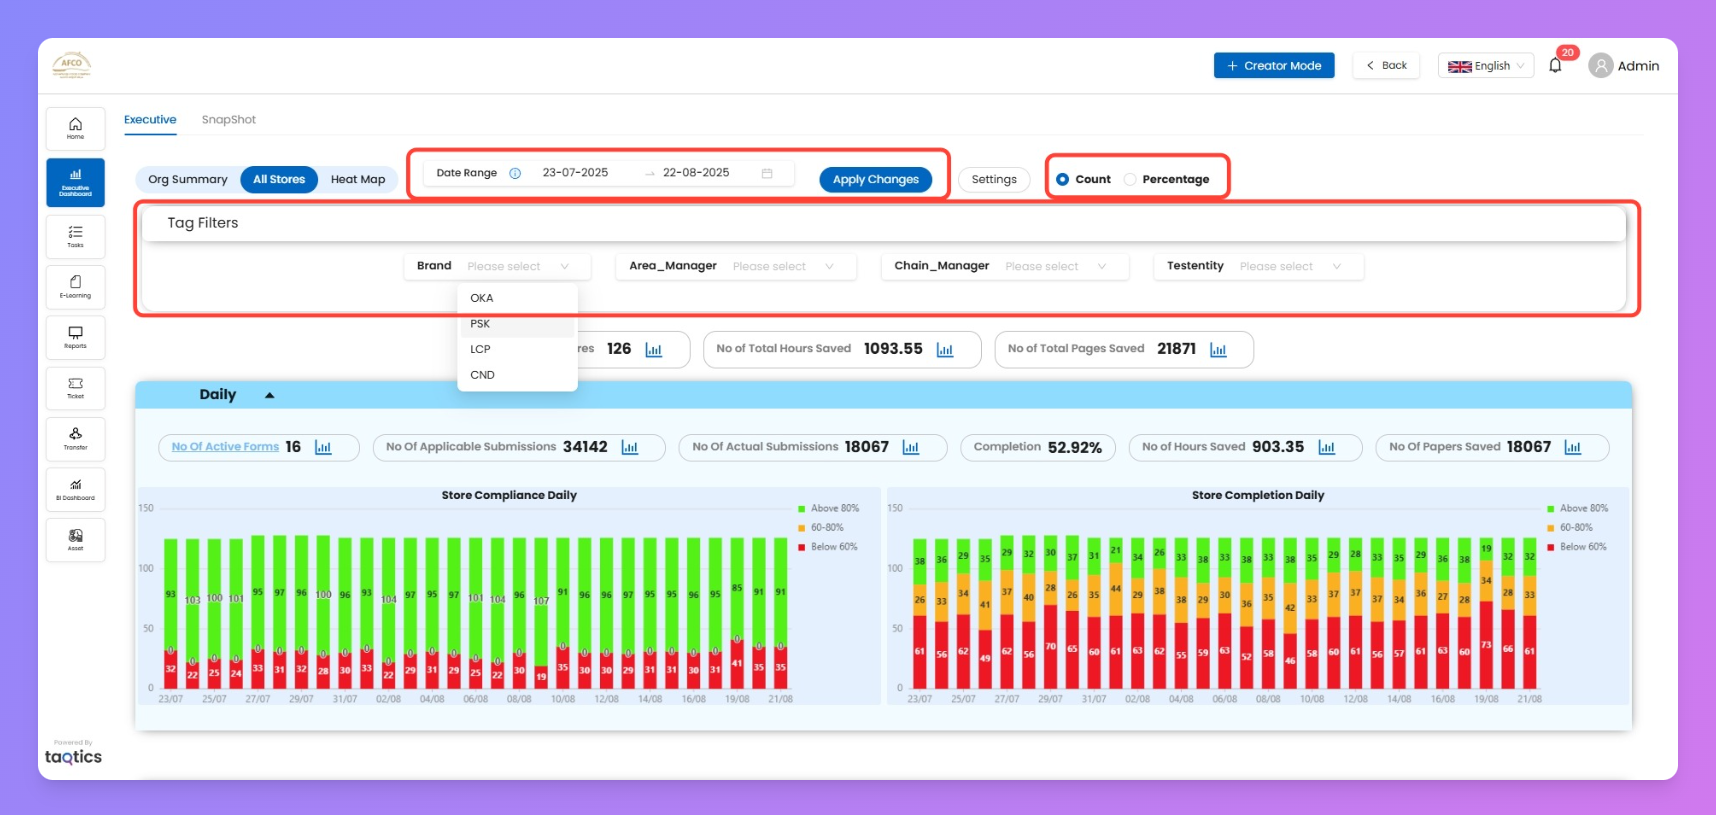Screen dimensions: 1716x815
Task: Open the Ticket sidebar icon
Action: [x=75, y=388]
